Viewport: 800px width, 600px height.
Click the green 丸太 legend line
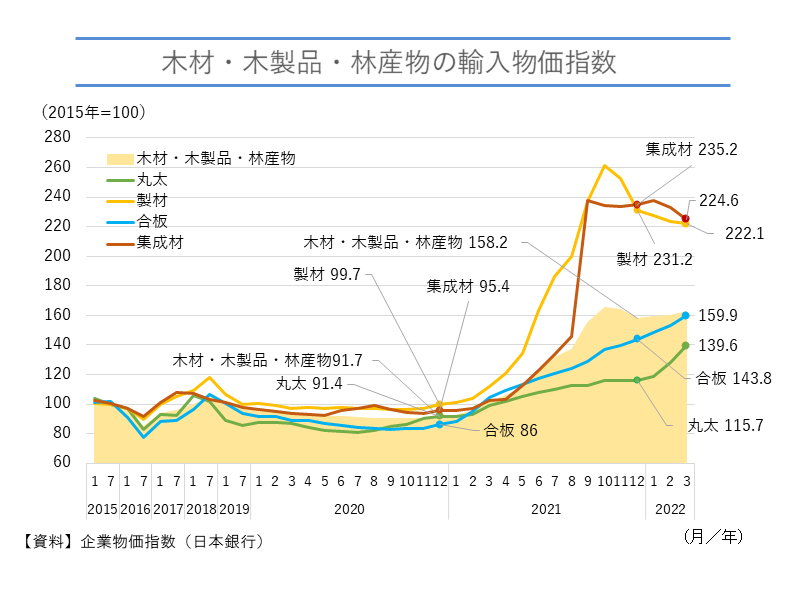click(x=119, y=180)
